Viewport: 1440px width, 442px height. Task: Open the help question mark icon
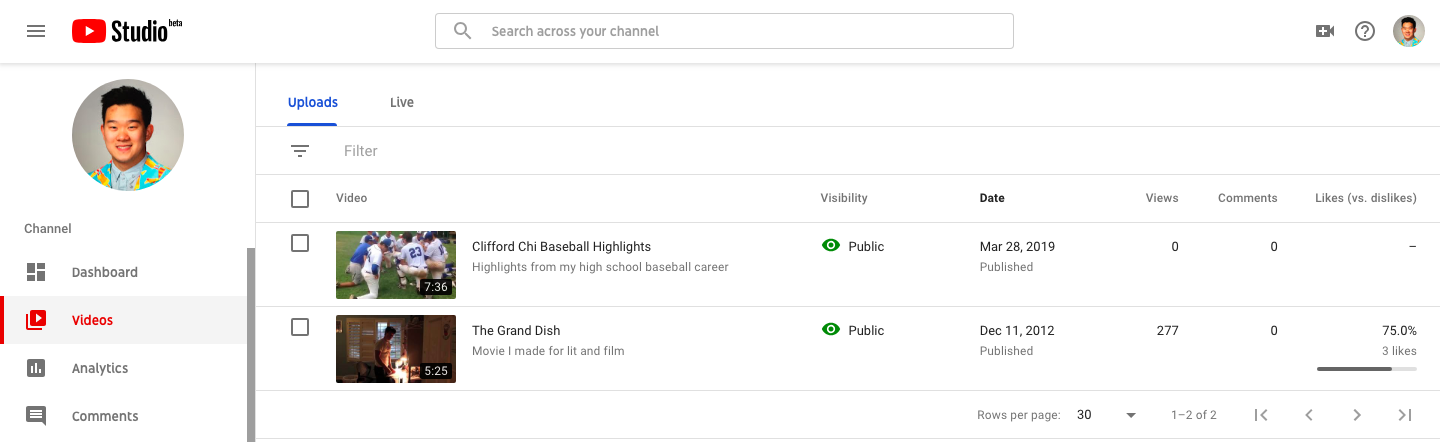(1365, 31)
